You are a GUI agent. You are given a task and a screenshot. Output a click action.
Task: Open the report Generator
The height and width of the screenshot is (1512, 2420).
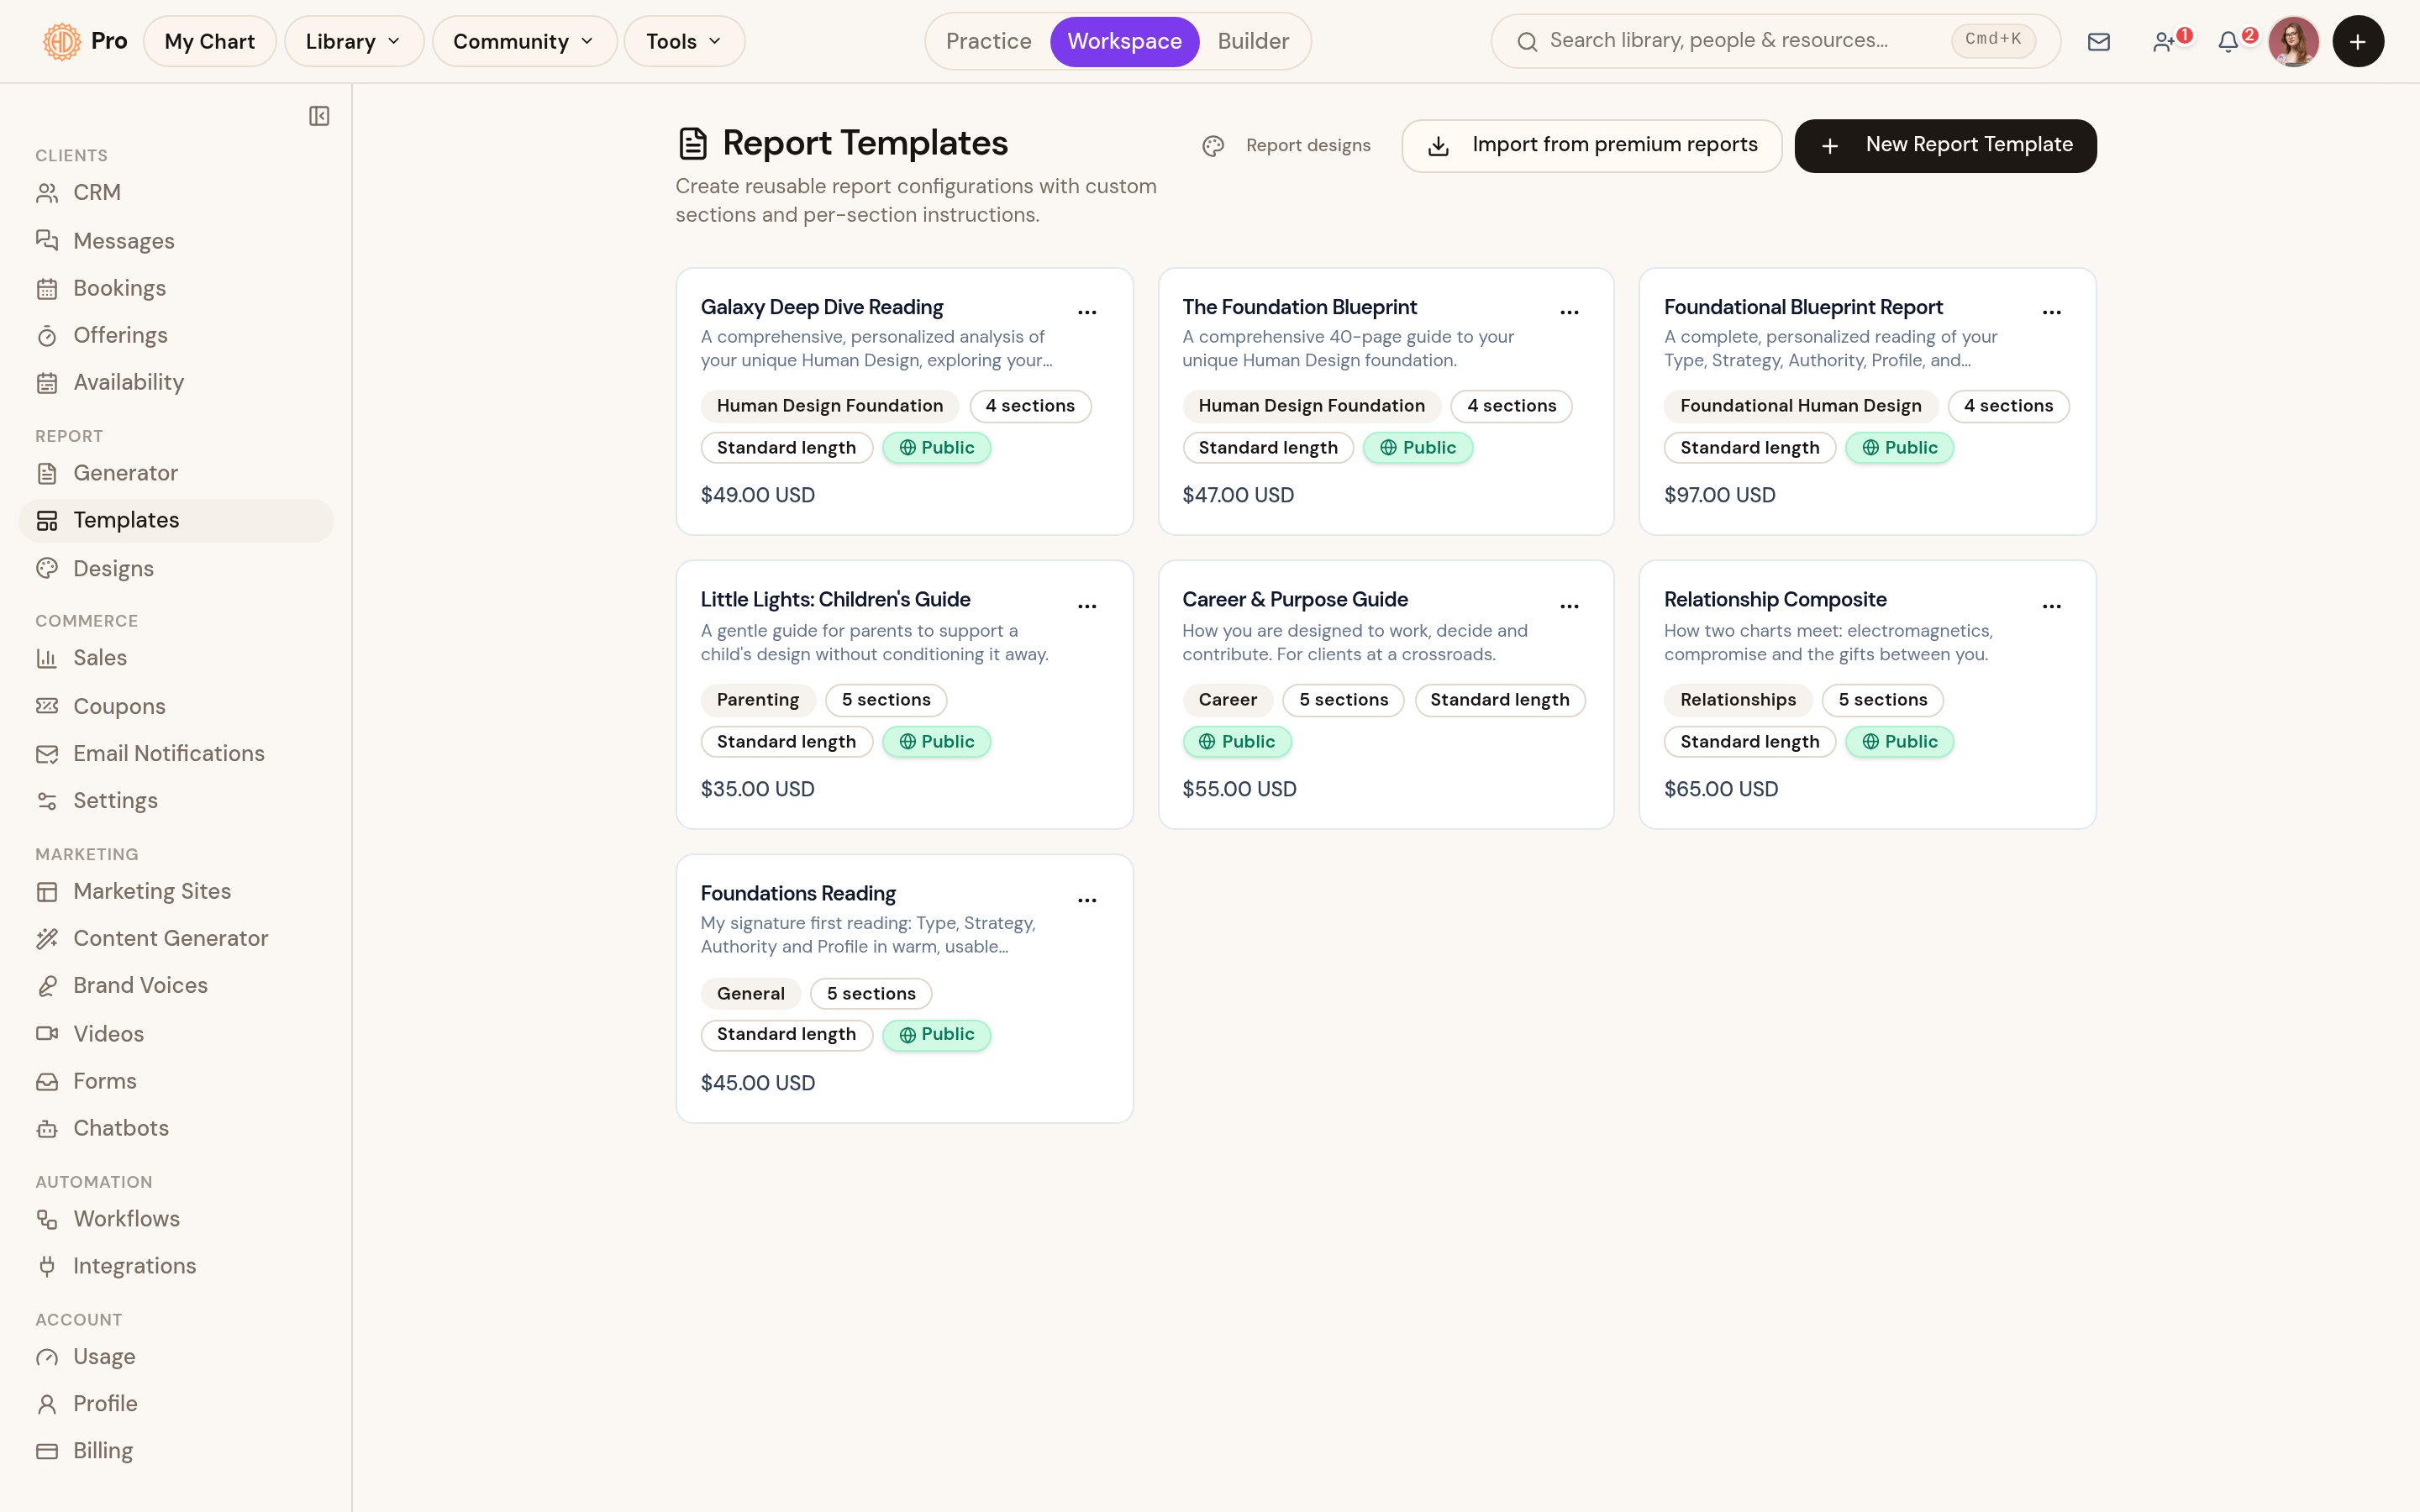coord(176,473)
